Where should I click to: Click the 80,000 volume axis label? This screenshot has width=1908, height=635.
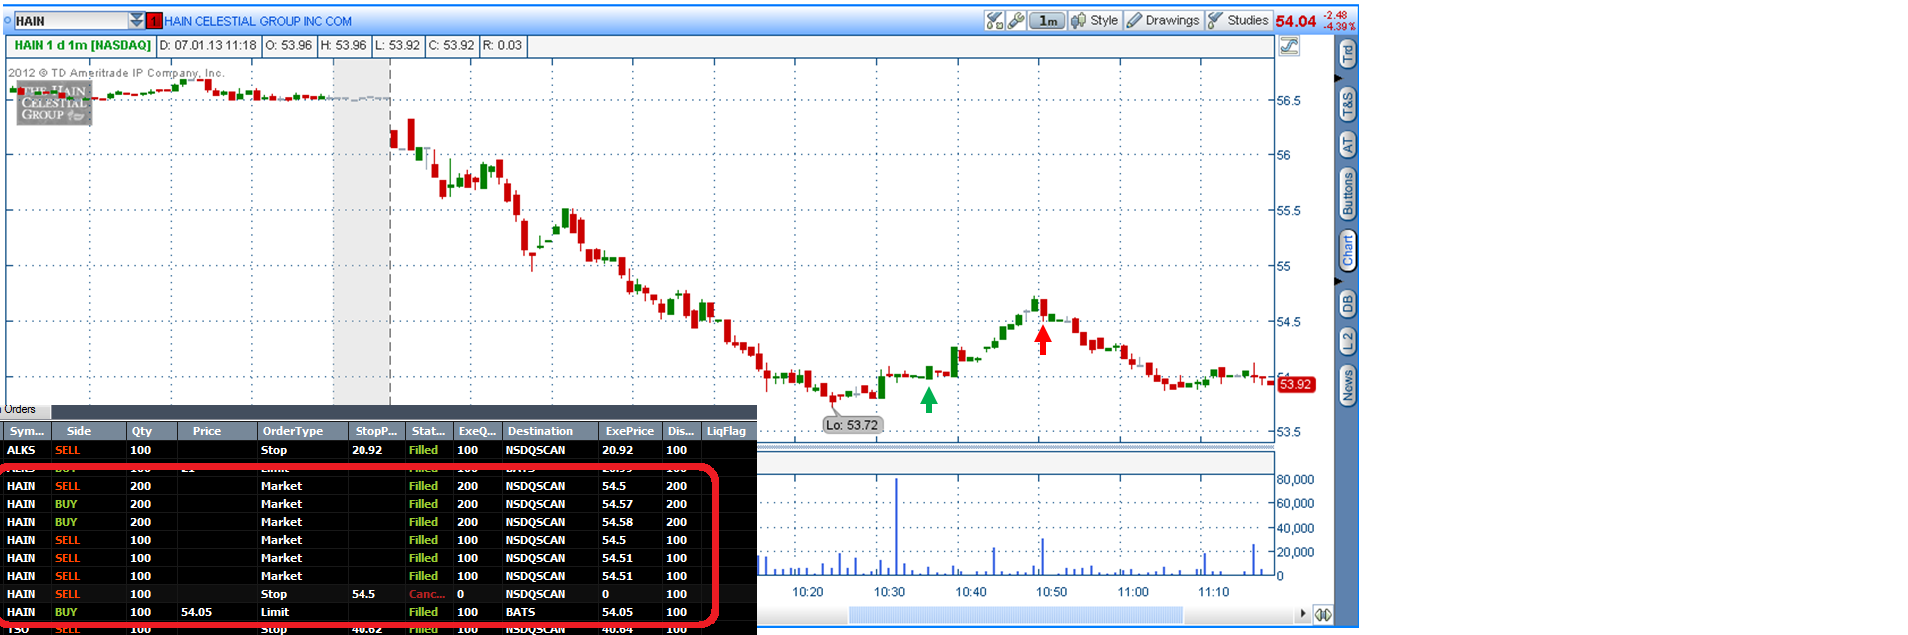coord(1295,480)
